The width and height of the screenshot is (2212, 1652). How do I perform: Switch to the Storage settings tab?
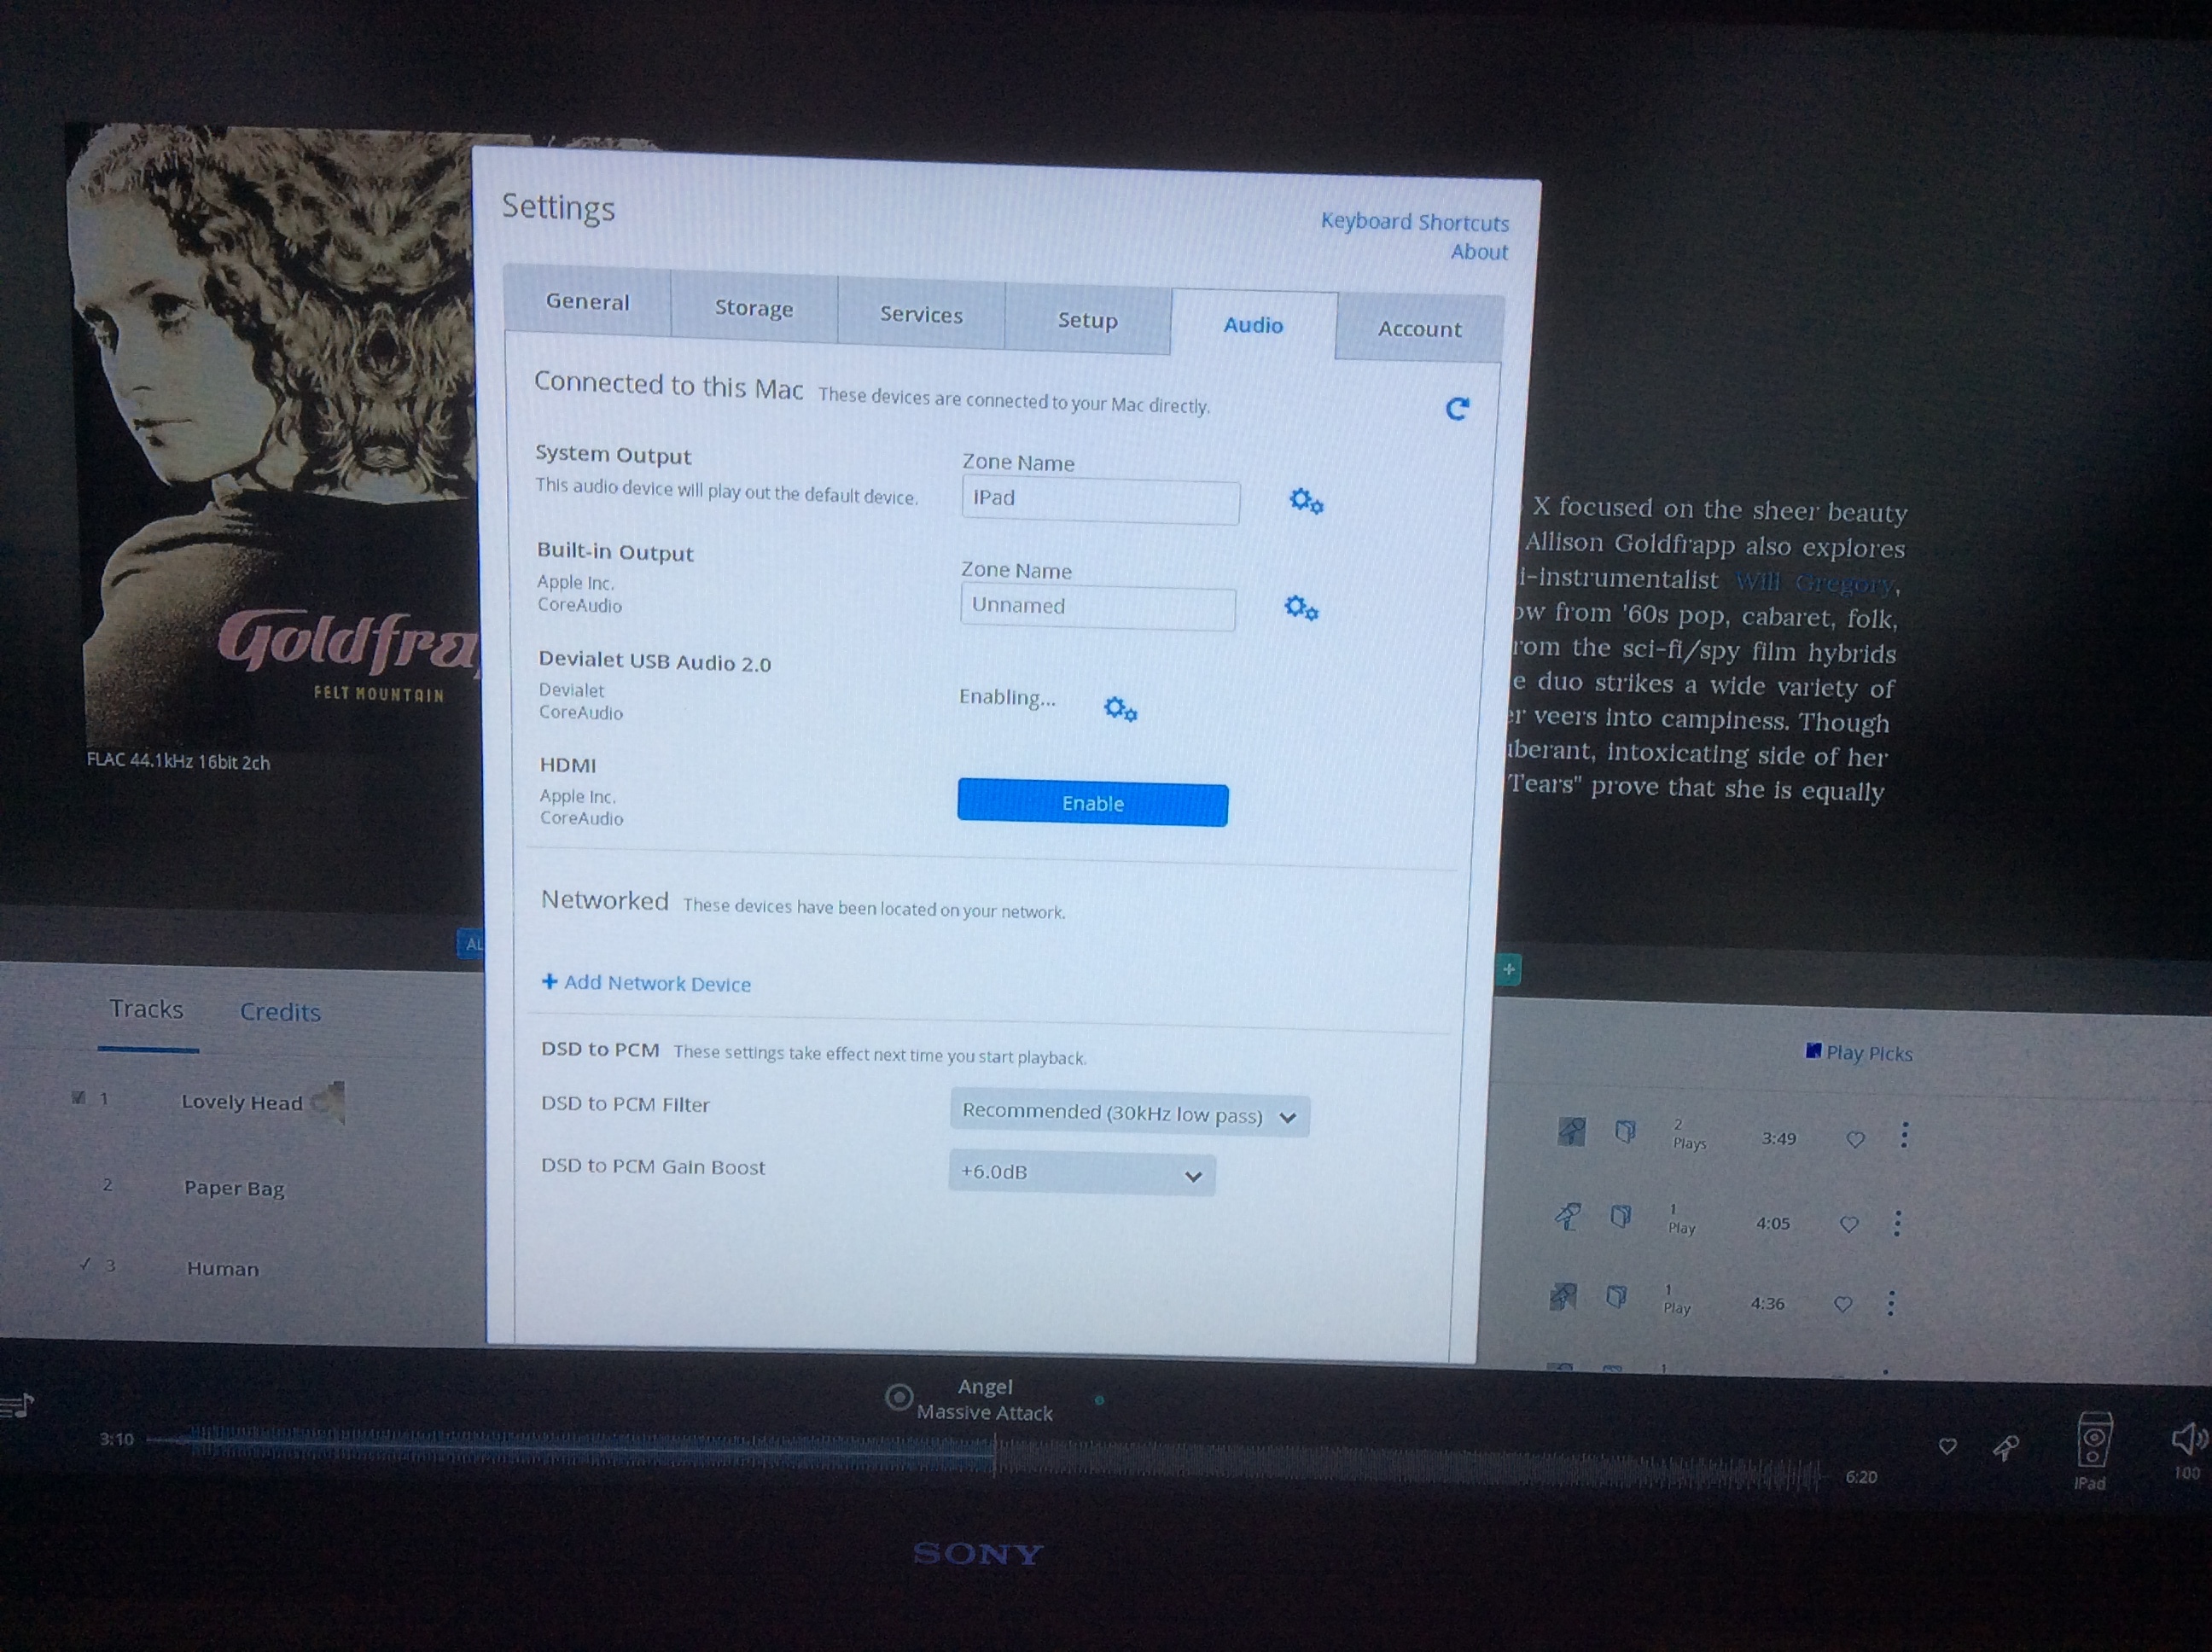[754, 308]
